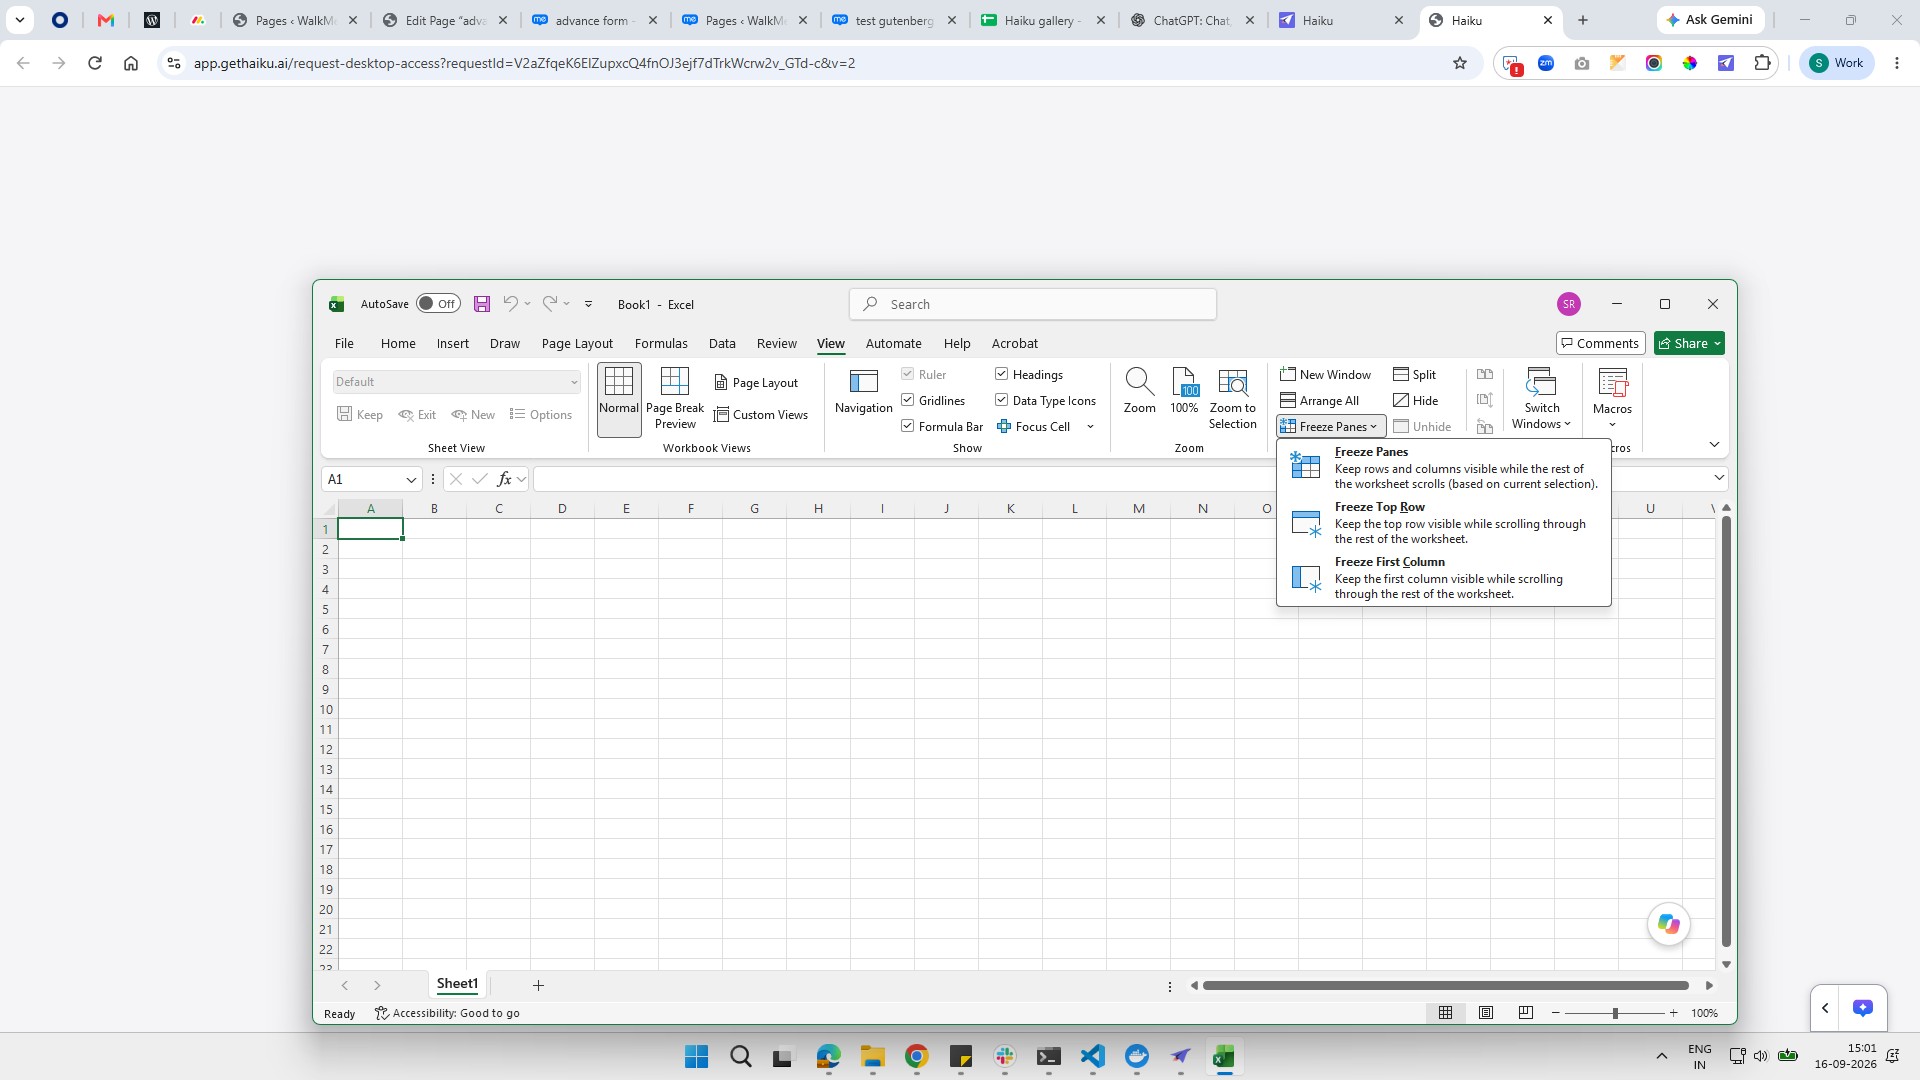Screen dimensions: 1920x1080
Task: Open the Formulas ribbon tab
Action: tap(661, 343)
